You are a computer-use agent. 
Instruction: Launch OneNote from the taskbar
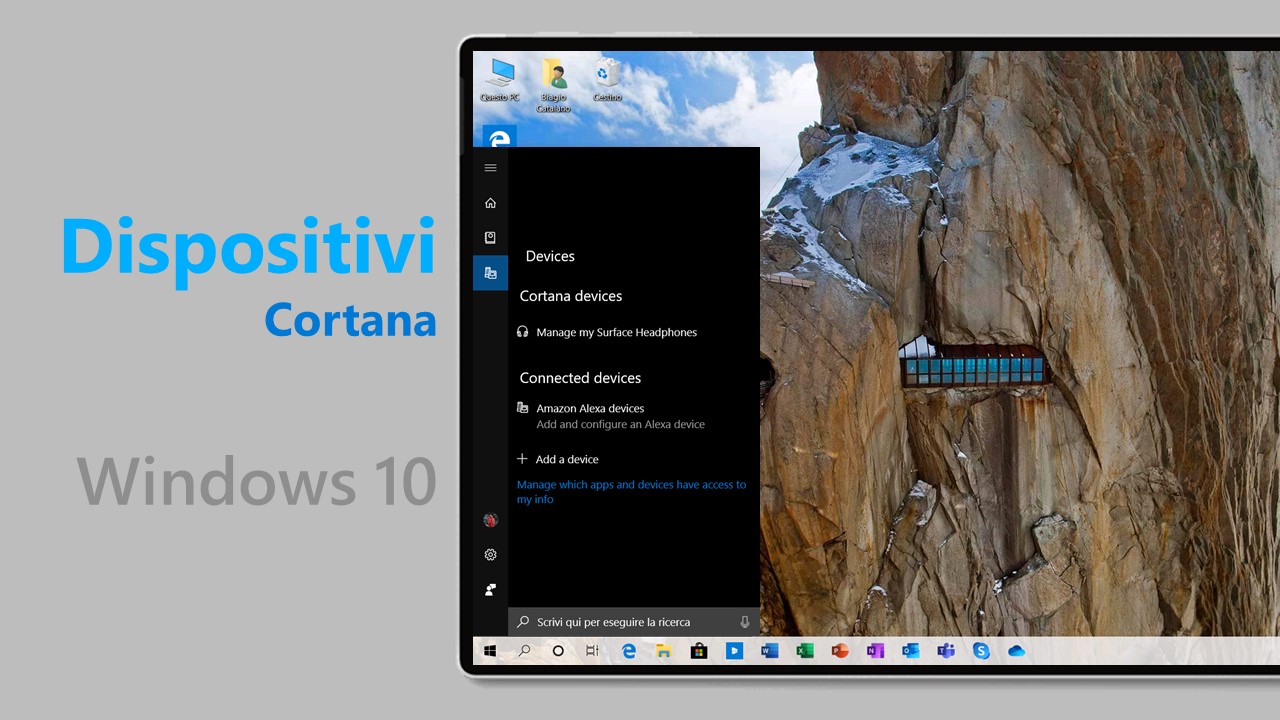875,651
